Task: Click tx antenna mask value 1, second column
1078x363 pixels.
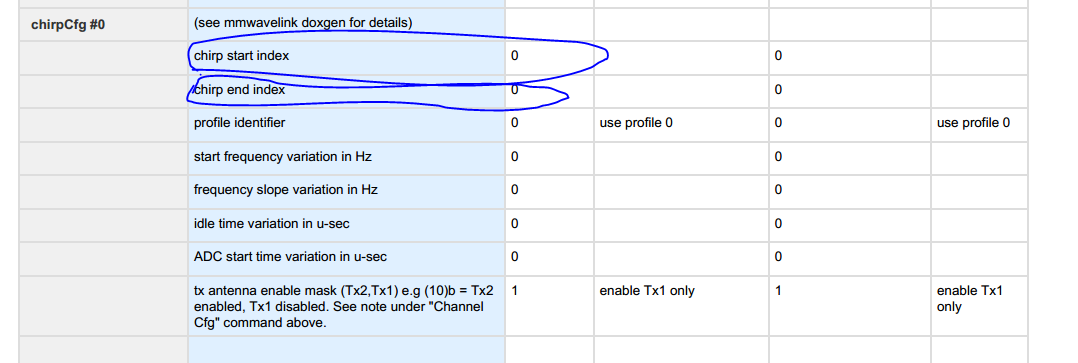Action: point(778,291)
